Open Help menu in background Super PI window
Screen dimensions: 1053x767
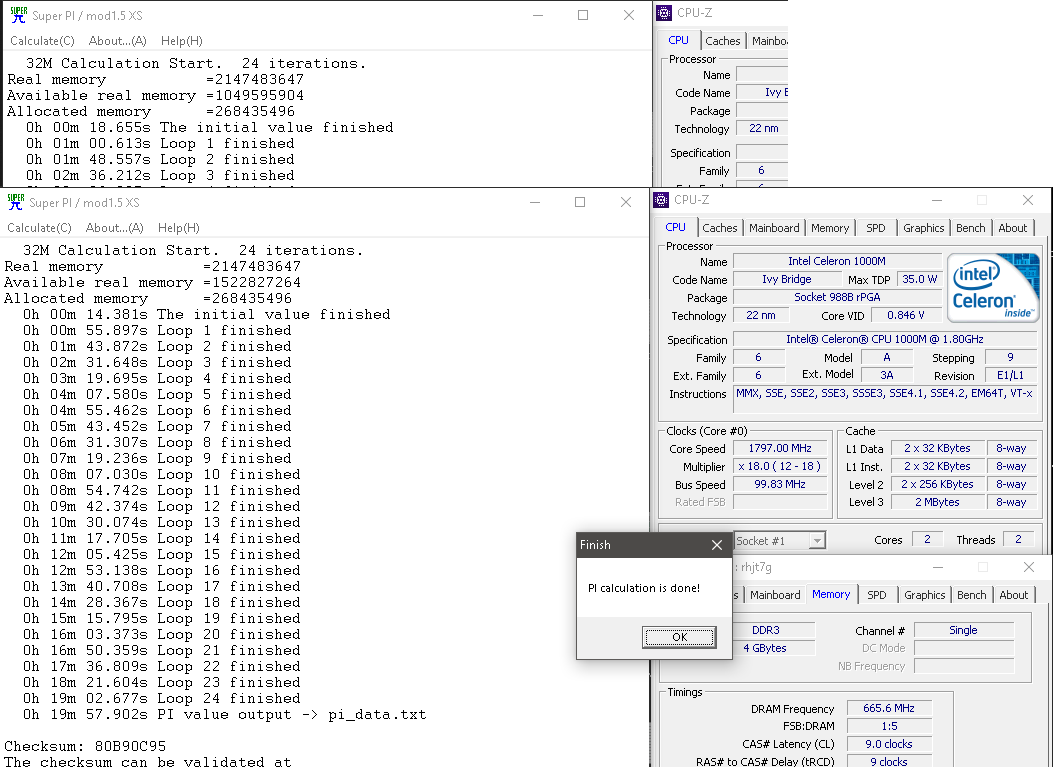pos(181,41)
